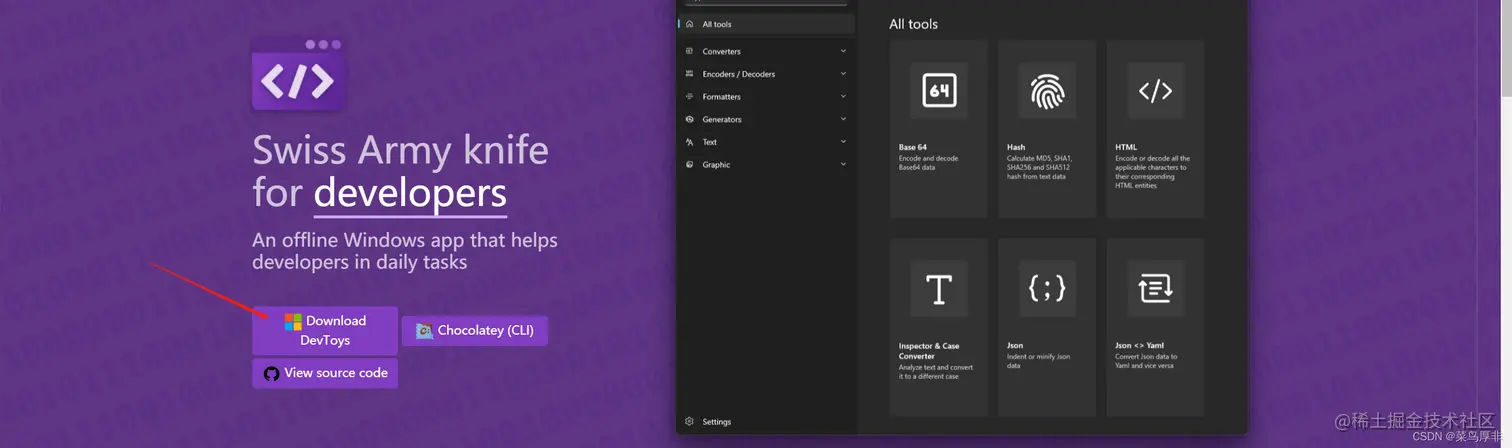Click the Encoders / Decoders sidebar icon
The image size is (1512, 448).
690,74
